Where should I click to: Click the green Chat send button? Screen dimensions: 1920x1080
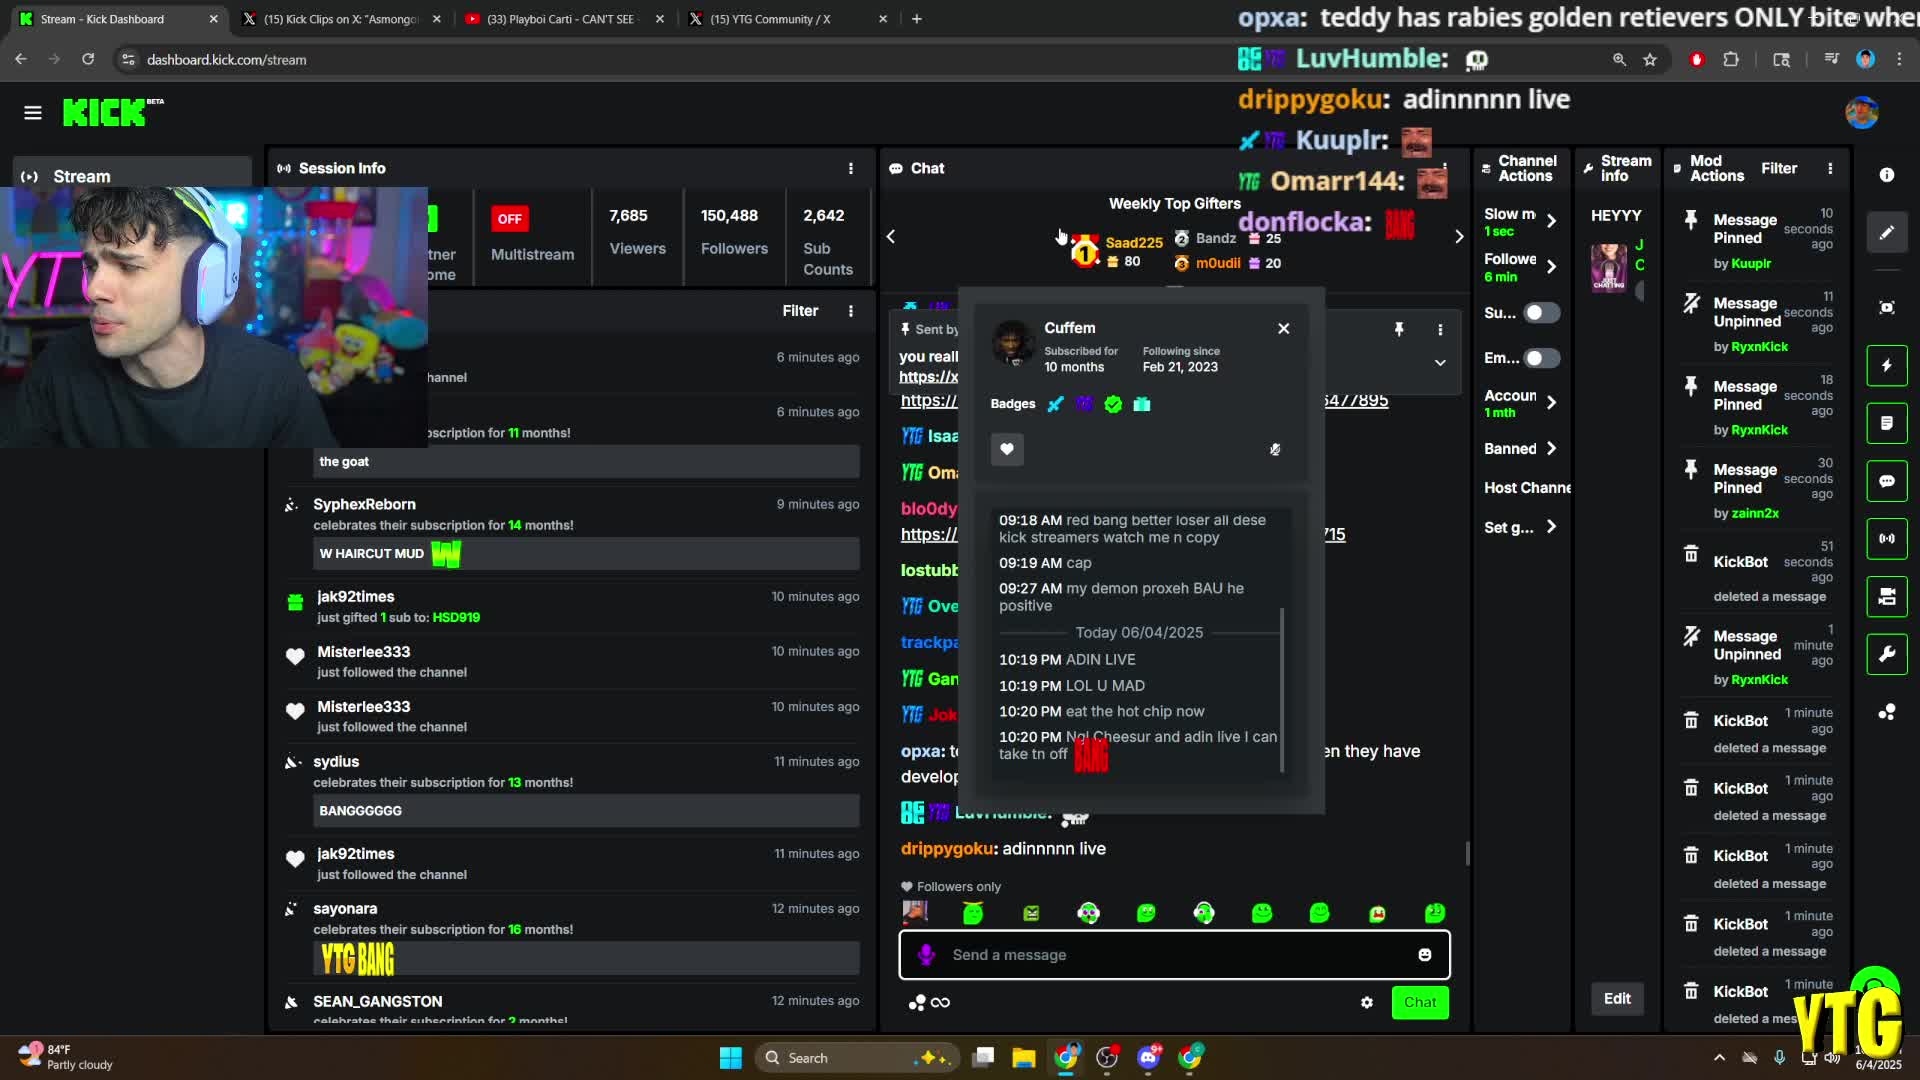coord(1420,1003)
